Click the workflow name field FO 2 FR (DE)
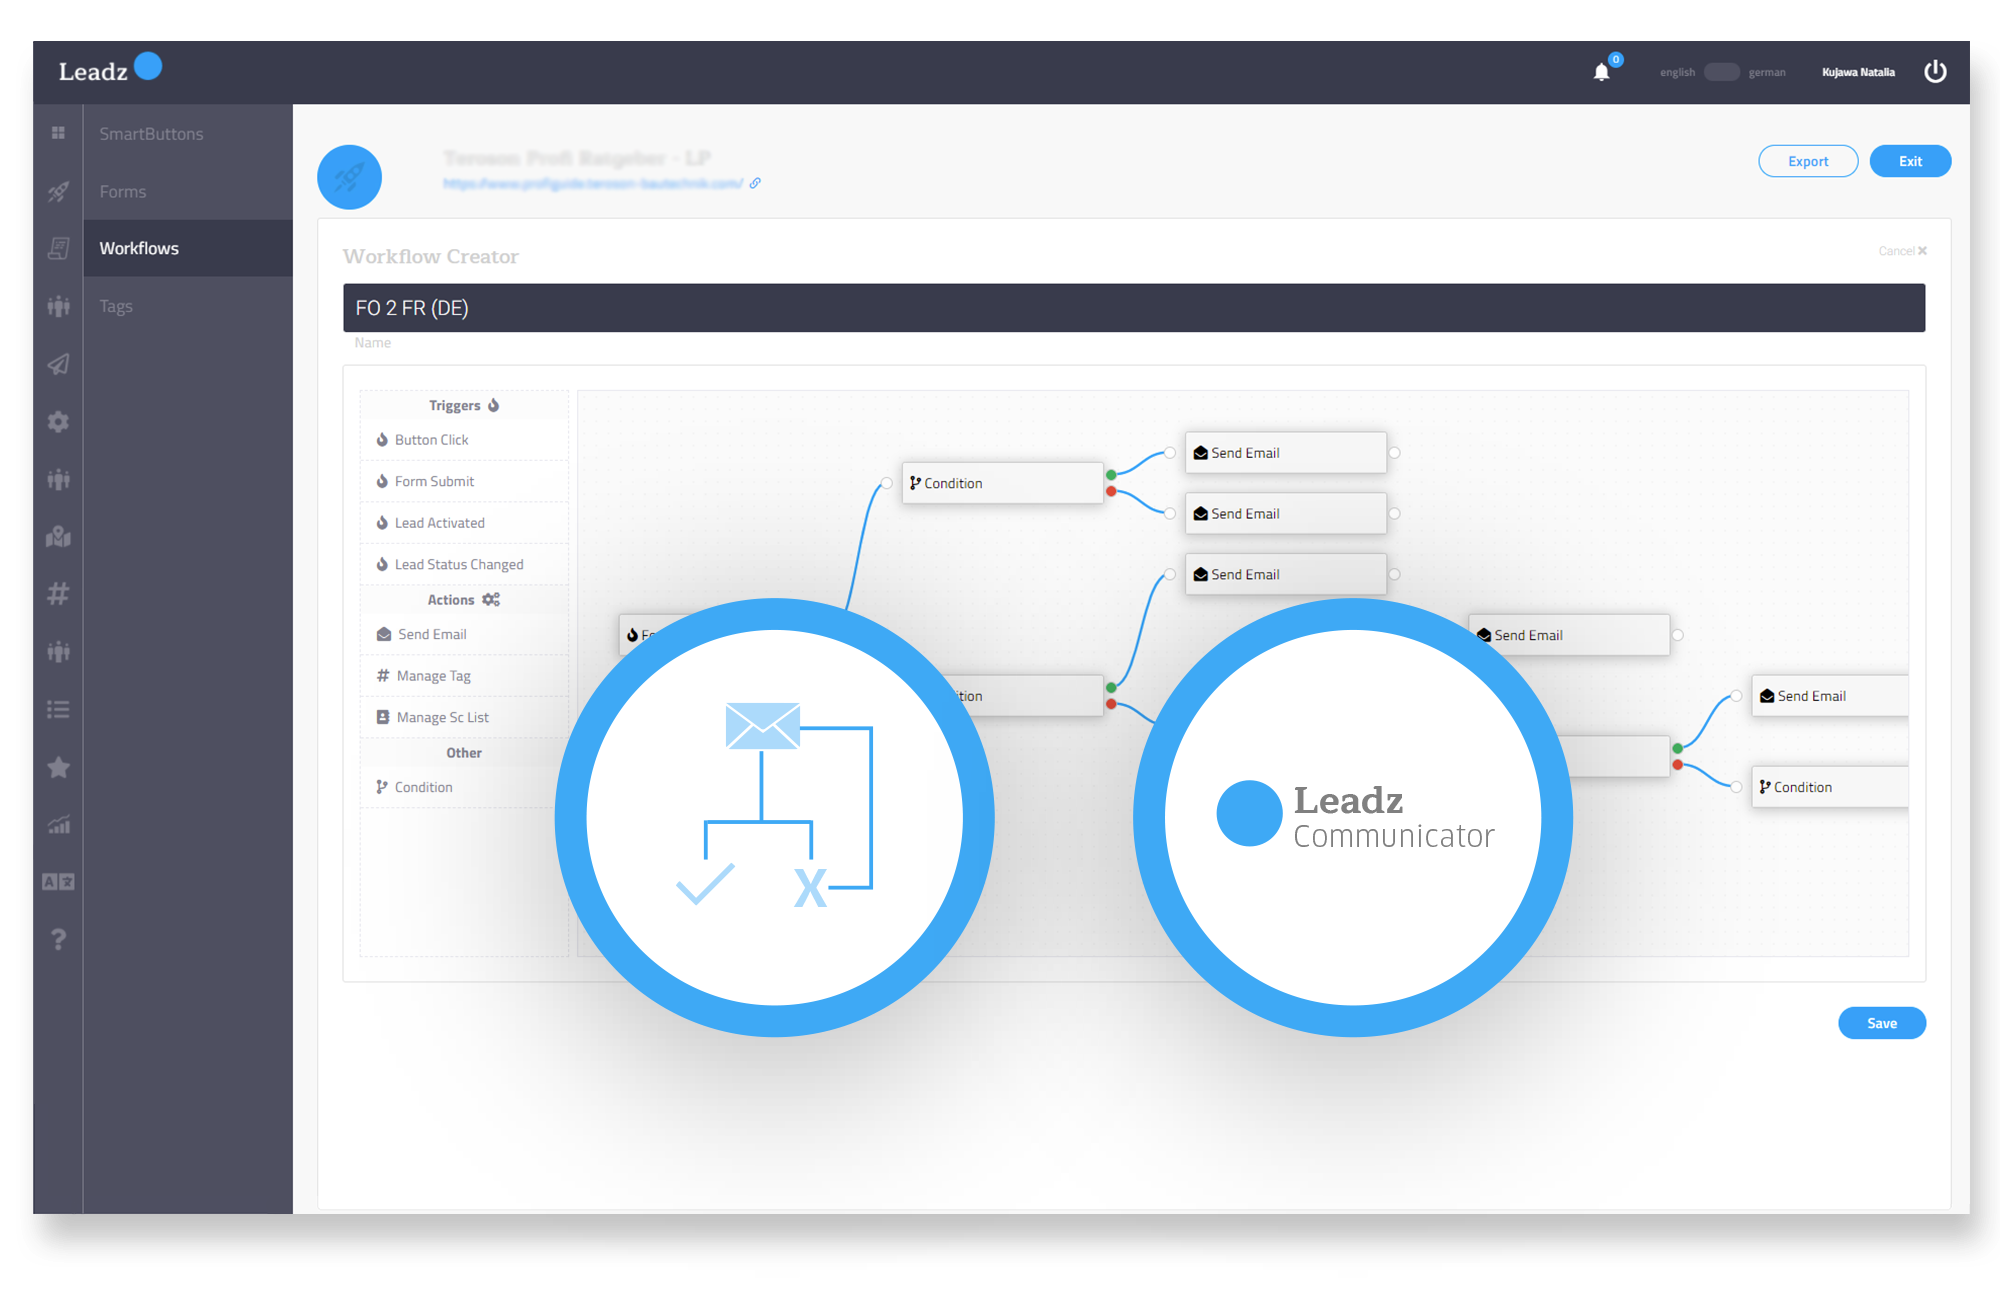Image resolution: width=2000 pixels, height=1291 pixels. (1134, 308)
